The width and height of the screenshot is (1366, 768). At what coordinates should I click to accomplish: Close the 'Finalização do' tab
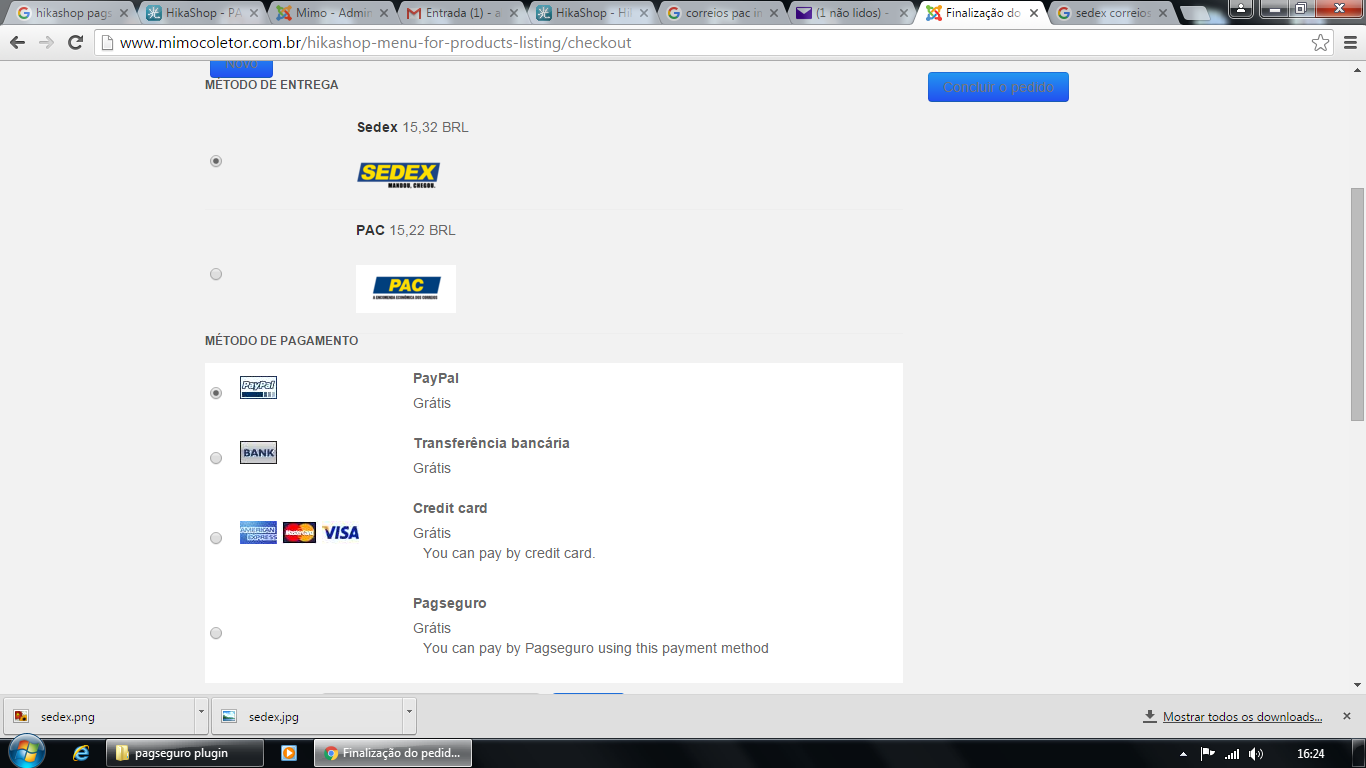[x=1034, y=14]
